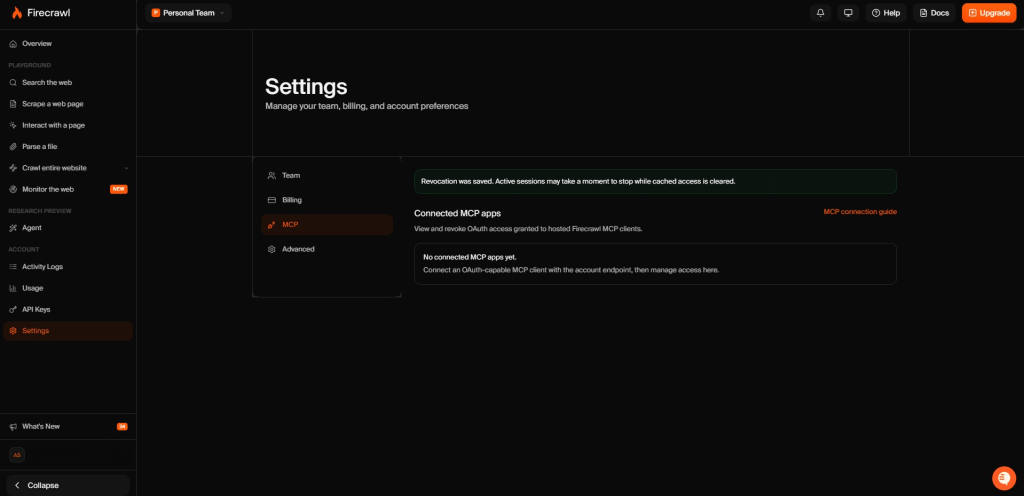Click the What's New megaphone icon
1024x496 pixels.
tap(13, 426)
